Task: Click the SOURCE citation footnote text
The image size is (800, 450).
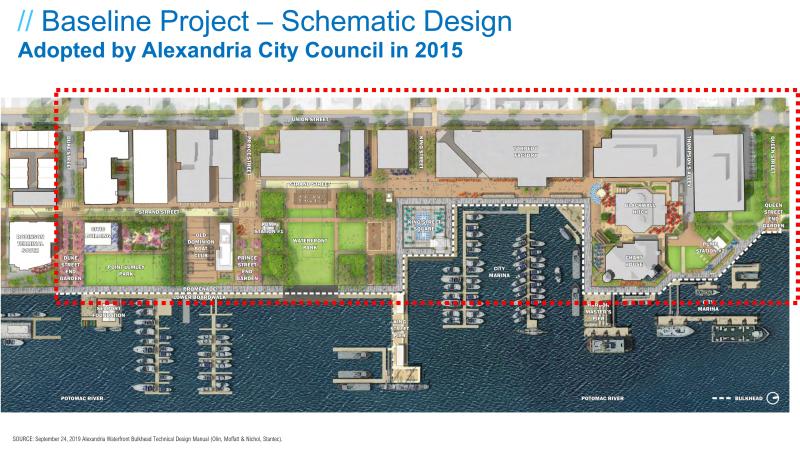Action: click(148, 438)
